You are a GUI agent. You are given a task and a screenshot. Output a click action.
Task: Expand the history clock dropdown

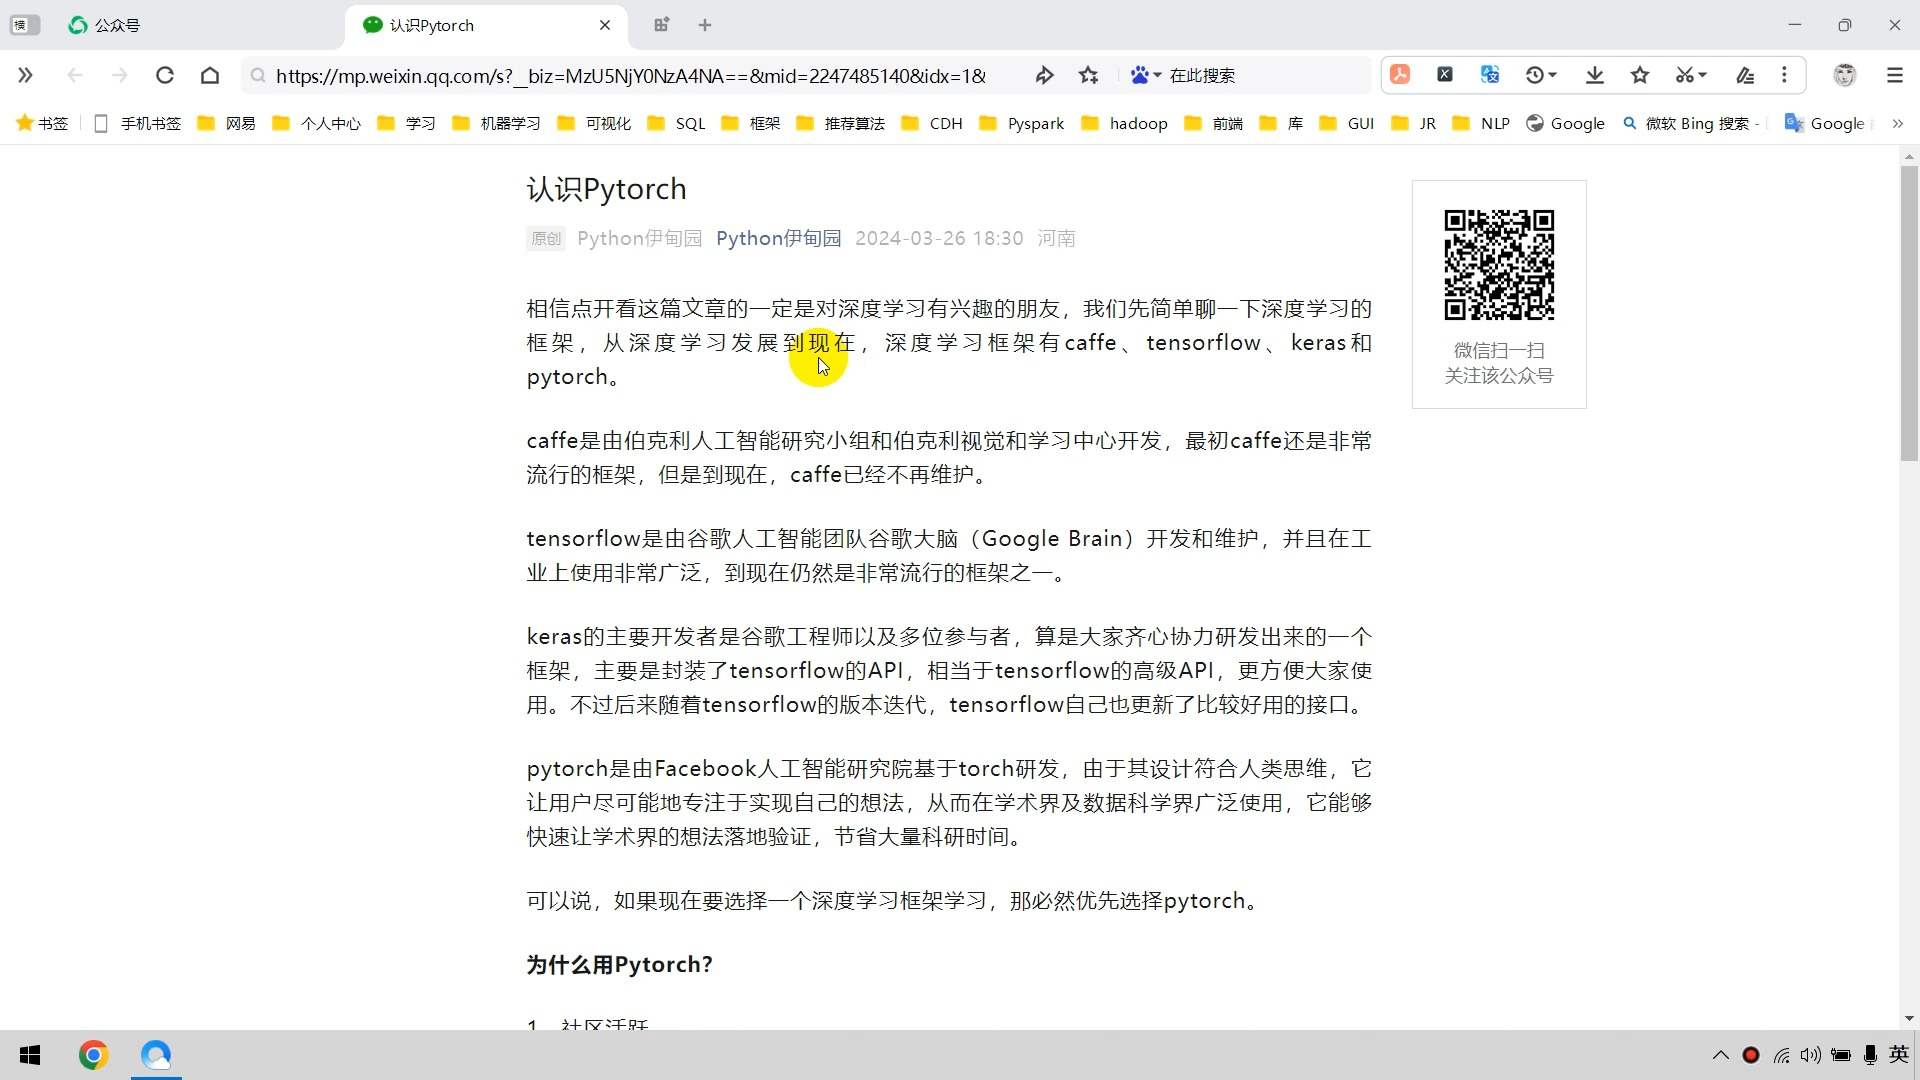[1553, 75]
